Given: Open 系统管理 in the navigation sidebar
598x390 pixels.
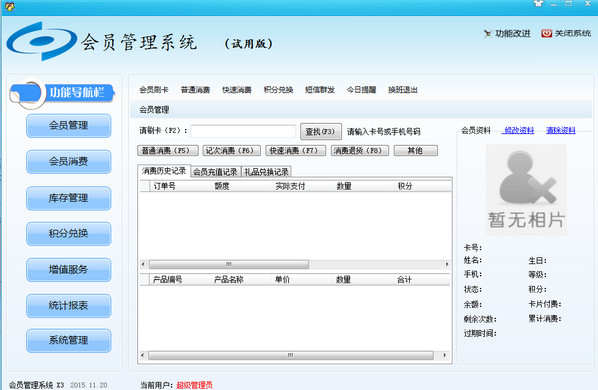Looking at the screenshot, I should point(69,340).
